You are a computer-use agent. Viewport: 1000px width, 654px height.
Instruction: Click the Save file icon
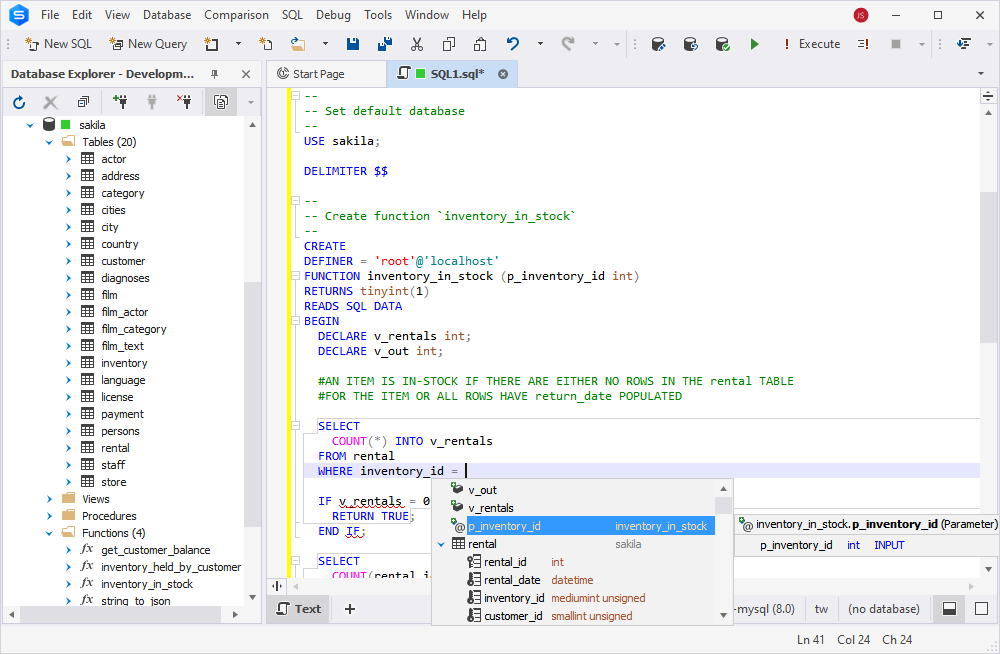352,44
